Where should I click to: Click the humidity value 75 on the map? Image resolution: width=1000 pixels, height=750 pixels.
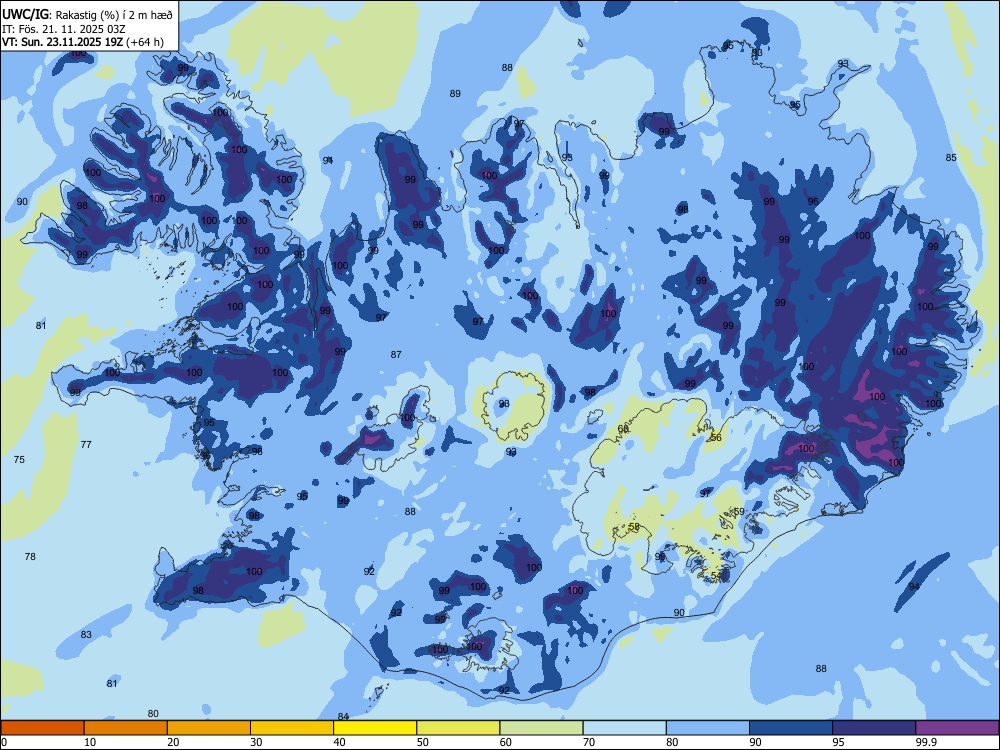click(19, 459)
